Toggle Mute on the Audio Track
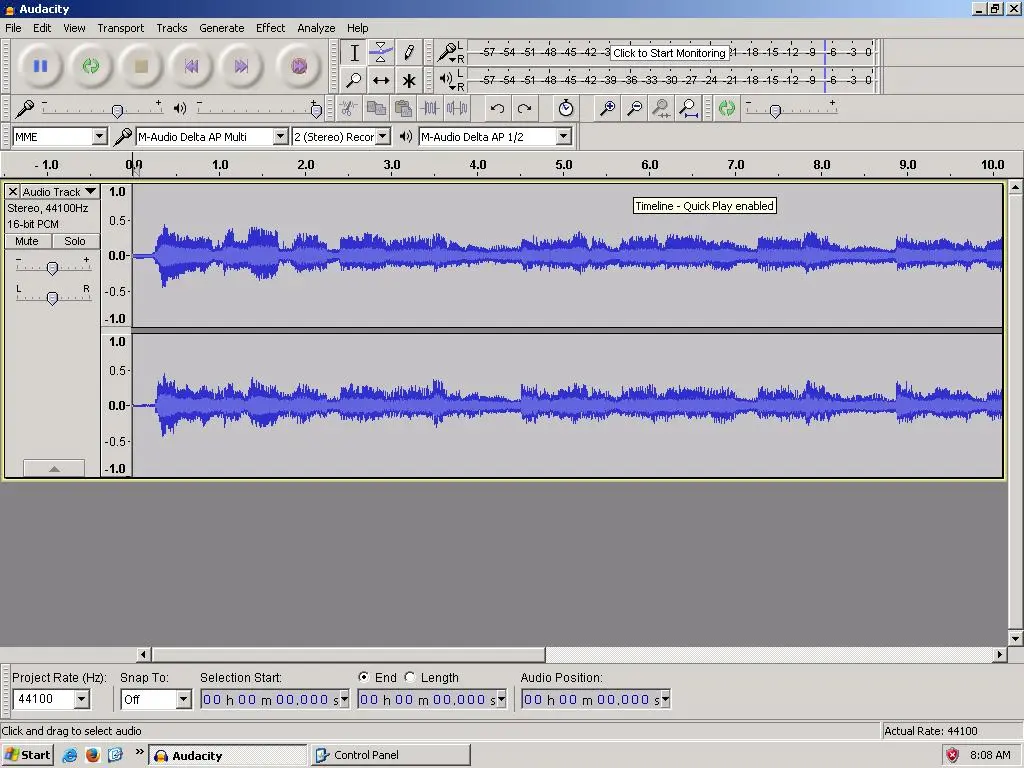The height and width of the screenshot is (768, 1024). pyautogui.click(x=27, y=241)
